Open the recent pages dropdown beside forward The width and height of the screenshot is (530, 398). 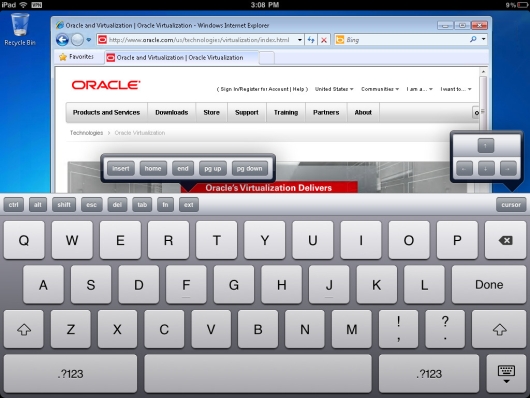pos(89,40)
